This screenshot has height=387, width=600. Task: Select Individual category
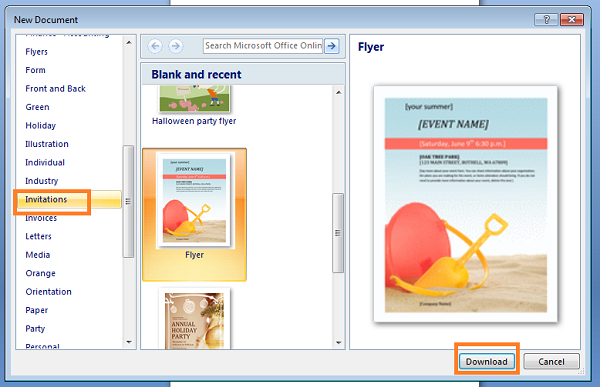pyautogui.click(x=45, y=162)
